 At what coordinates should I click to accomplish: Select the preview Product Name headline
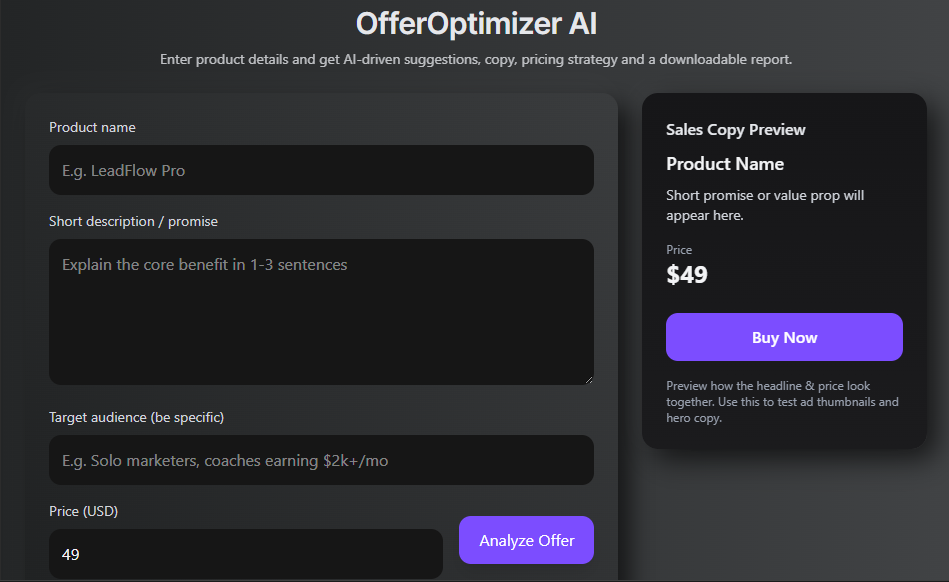(x=724, y=164)
